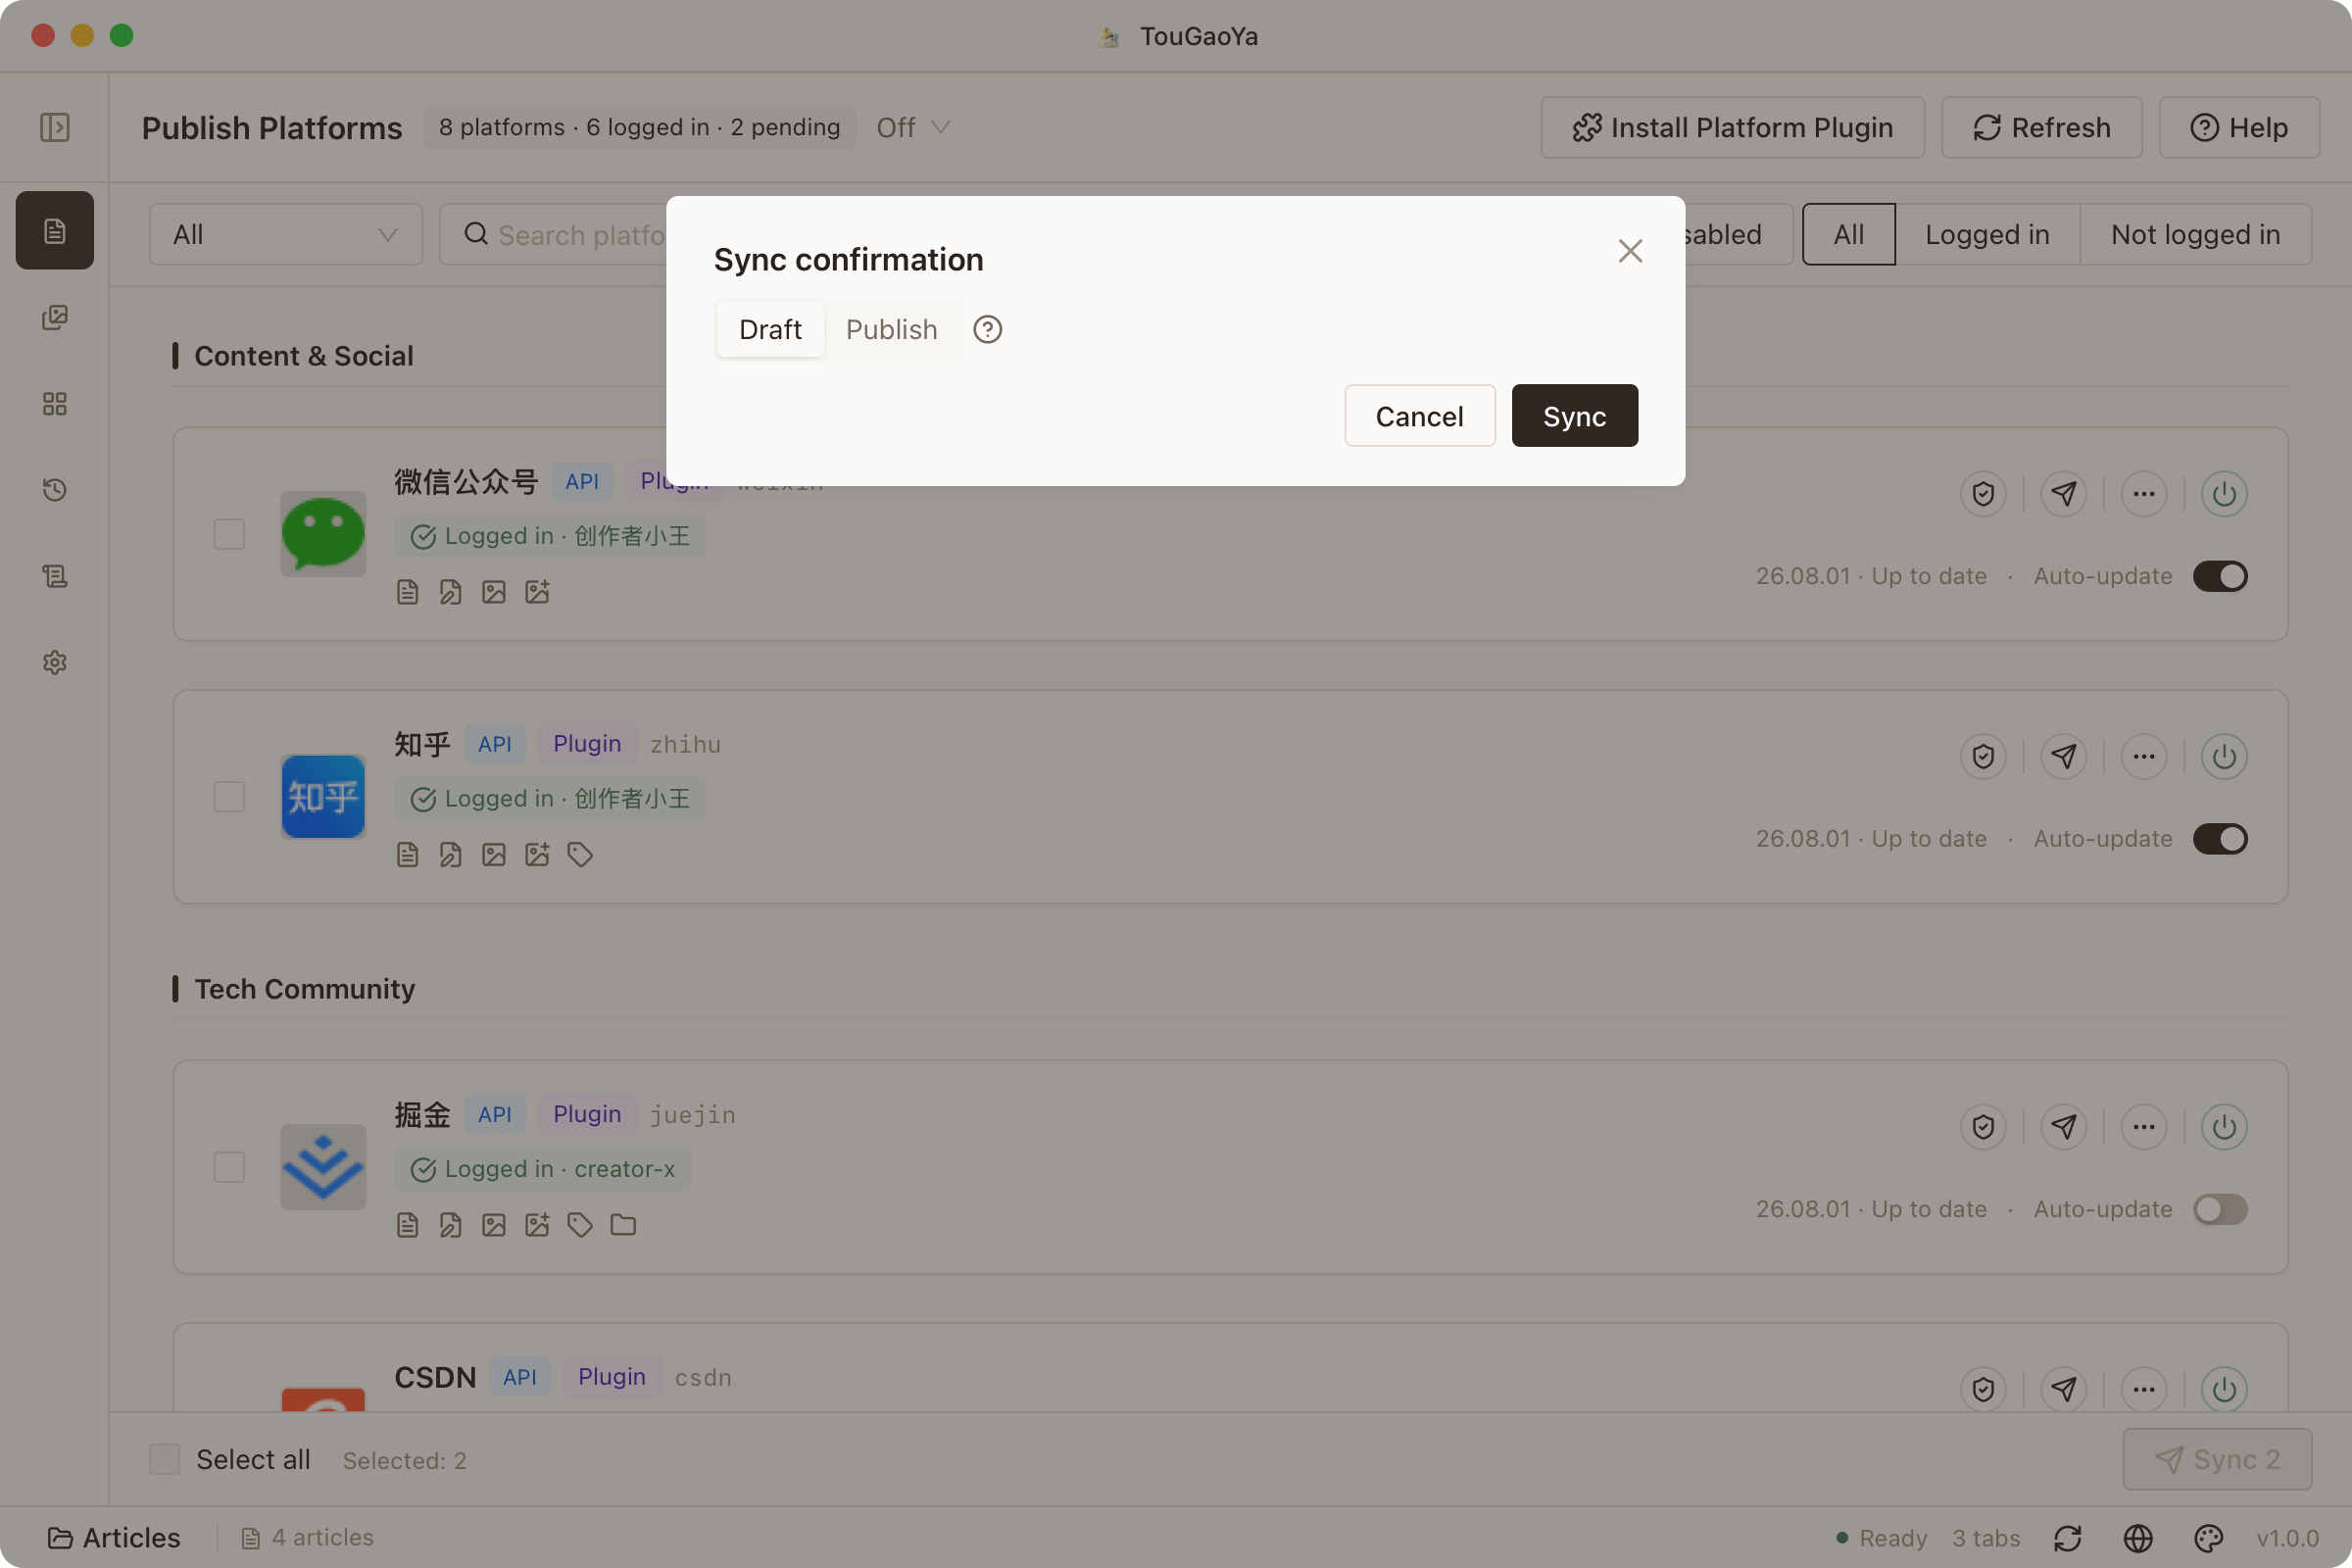The height and width of the screenshot is (1568, 2352).
Task: Confirm with the Sync button
Action: pos(1574,416)
